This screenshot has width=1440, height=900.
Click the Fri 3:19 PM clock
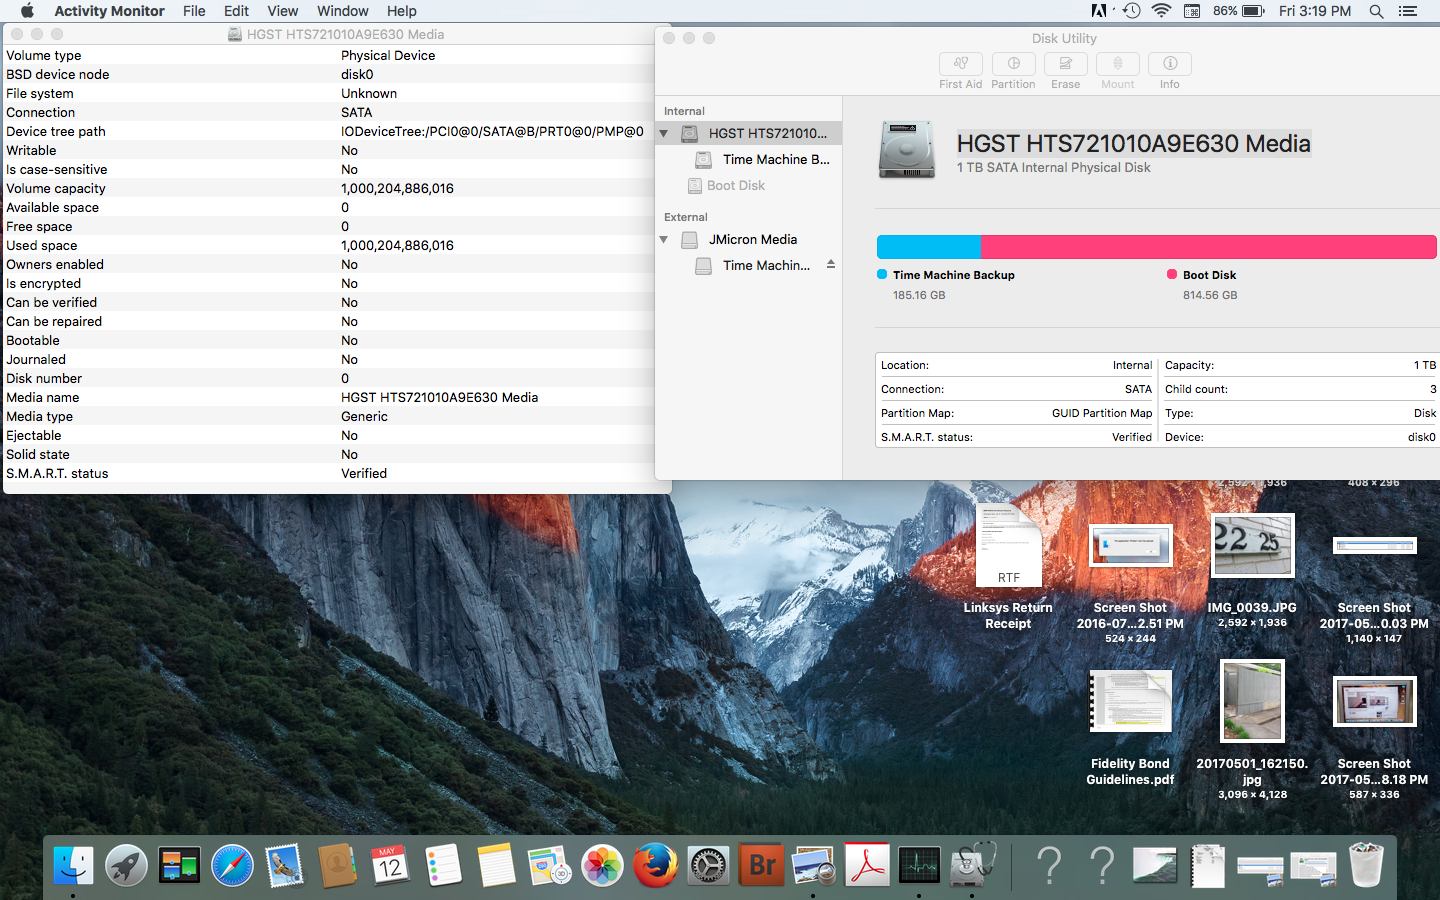point(1315,11)
